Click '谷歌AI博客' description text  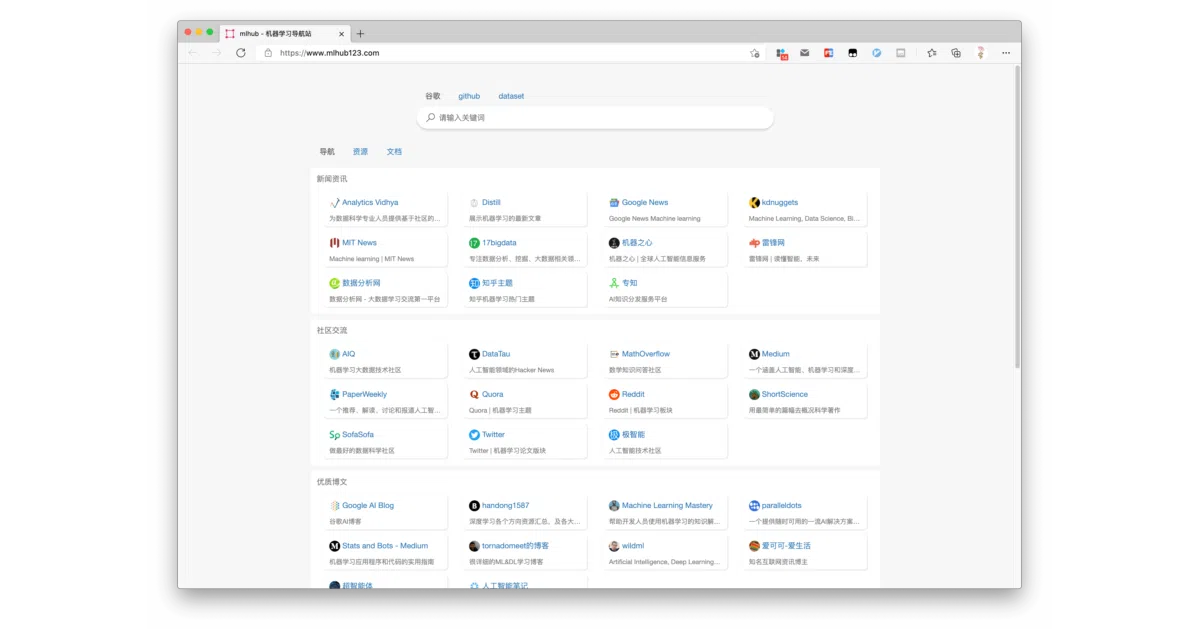coord(346,522)
